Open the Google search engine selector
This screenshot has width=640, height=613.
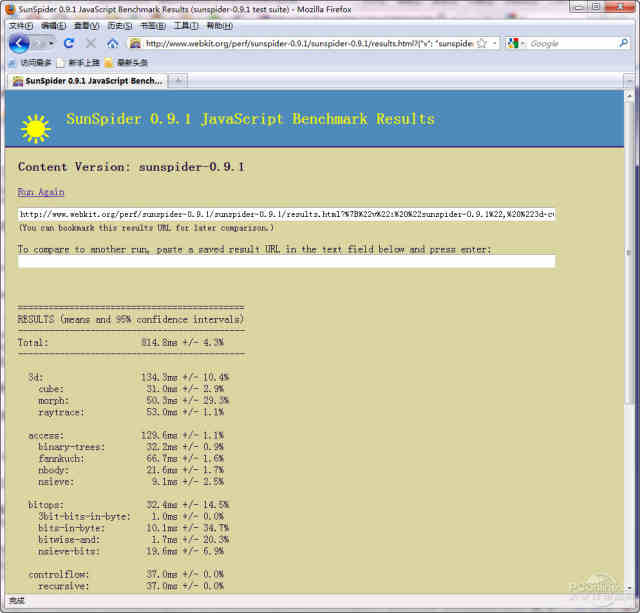[515, 43]
